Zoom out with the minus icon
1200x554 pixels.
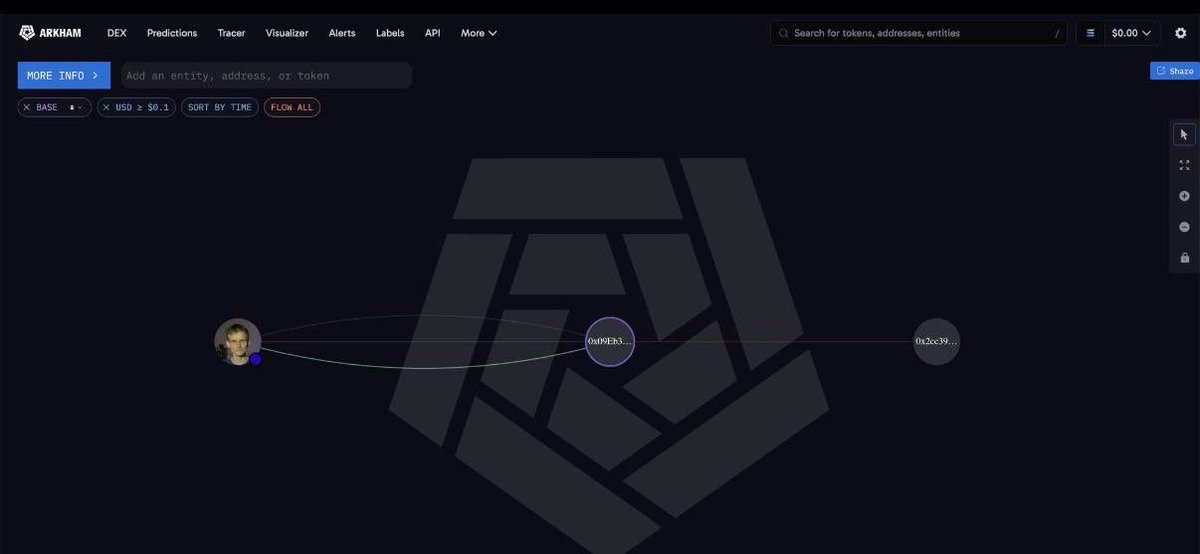1184,227
